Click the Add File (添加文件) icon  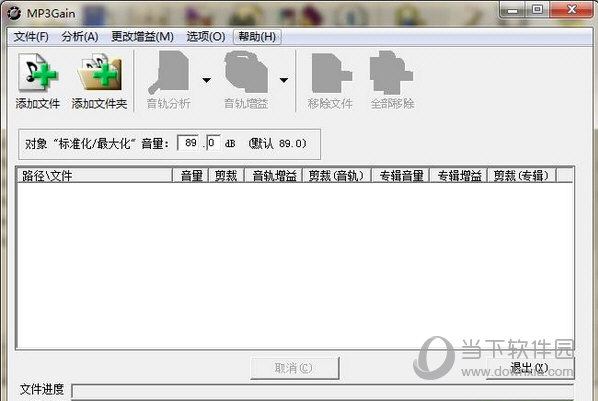coord(37,72)
